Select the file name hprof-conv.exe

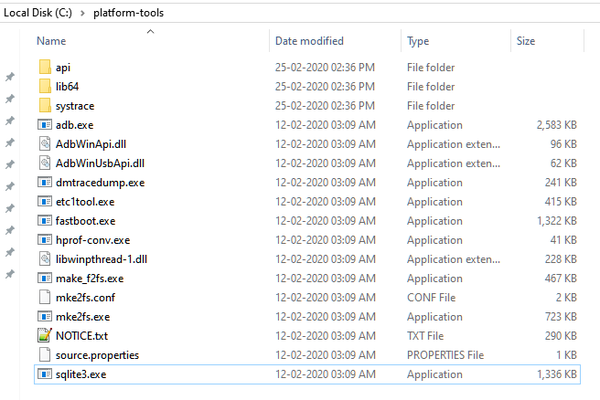coord(93,240)
